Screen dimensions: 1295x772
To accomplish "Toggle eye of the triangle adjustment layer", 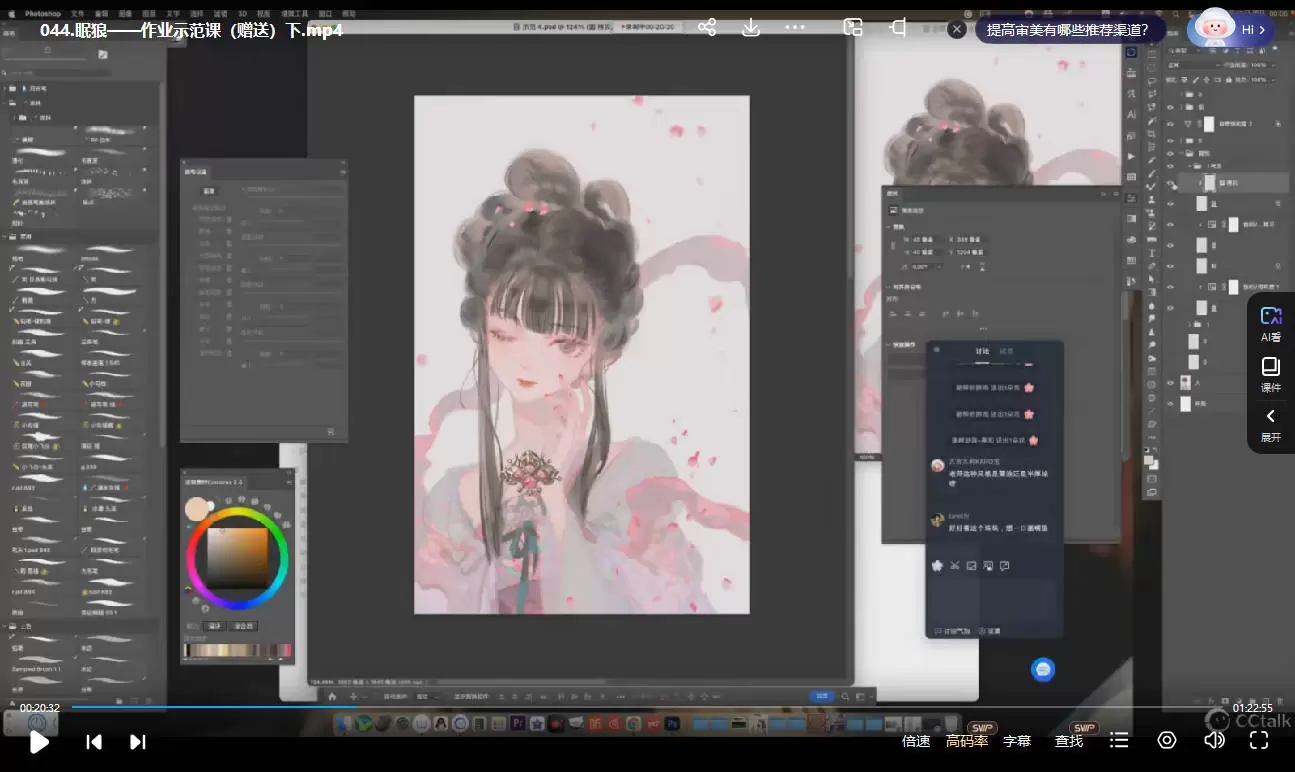I will point(1170,123).
